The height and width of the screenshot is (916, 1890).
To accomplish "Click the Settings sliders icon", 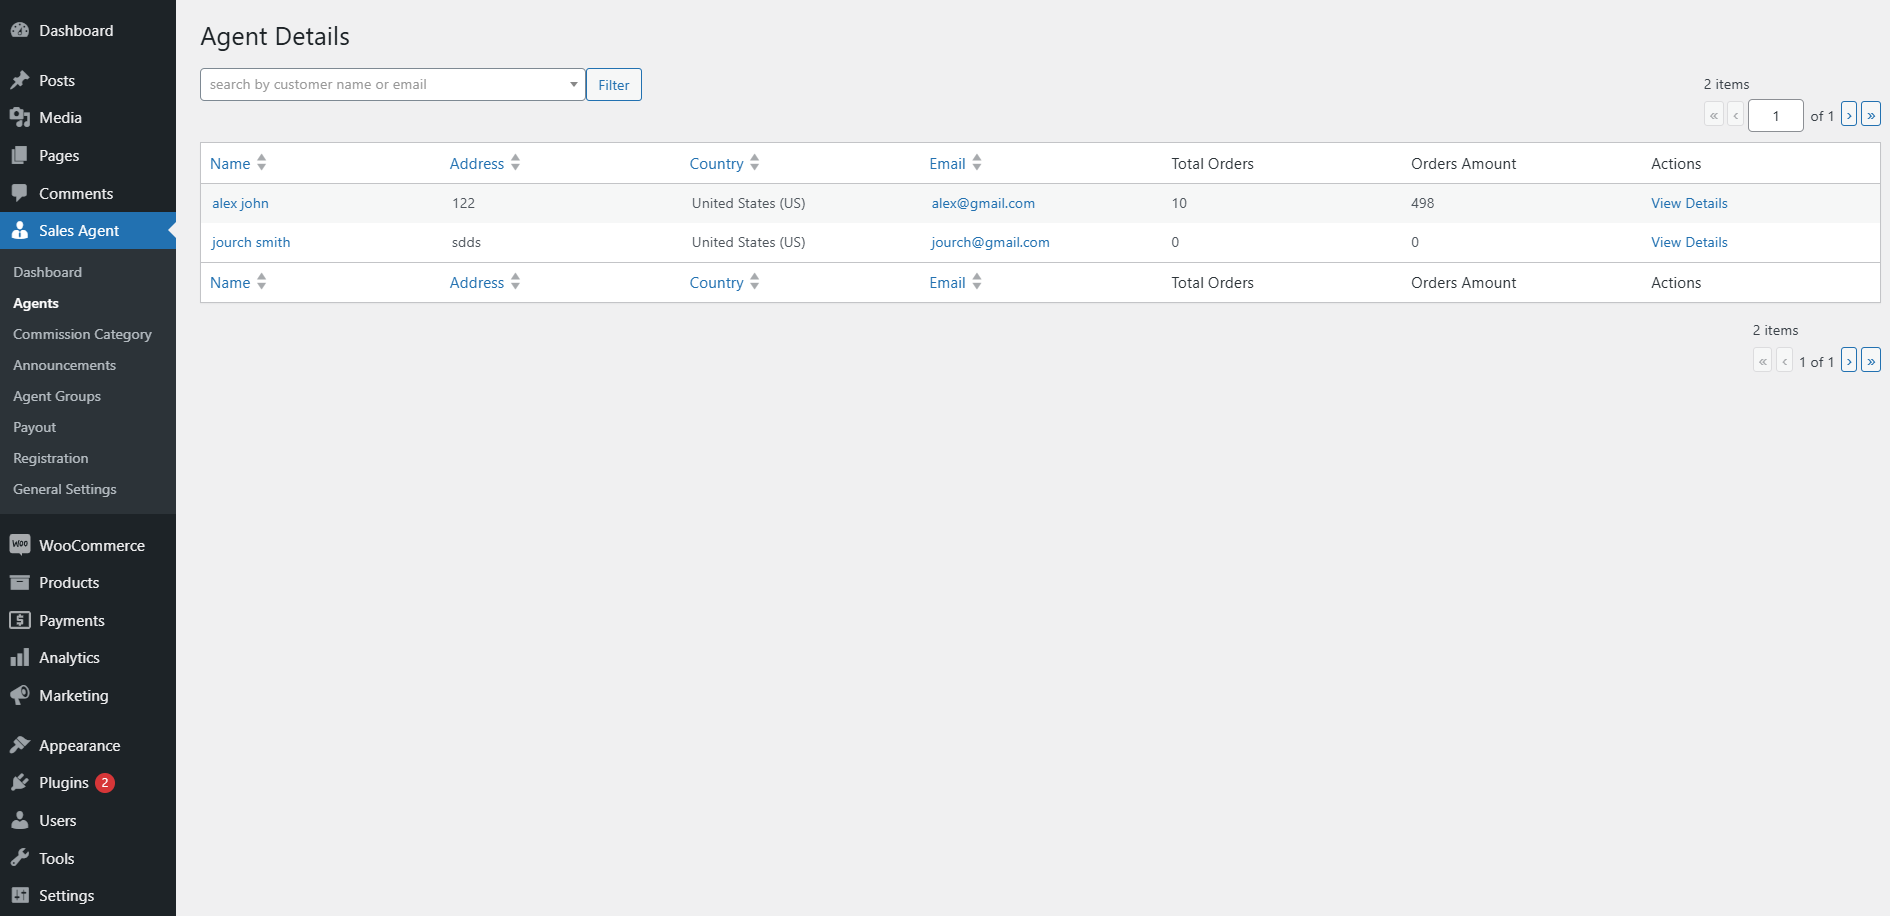I will 20,896.
